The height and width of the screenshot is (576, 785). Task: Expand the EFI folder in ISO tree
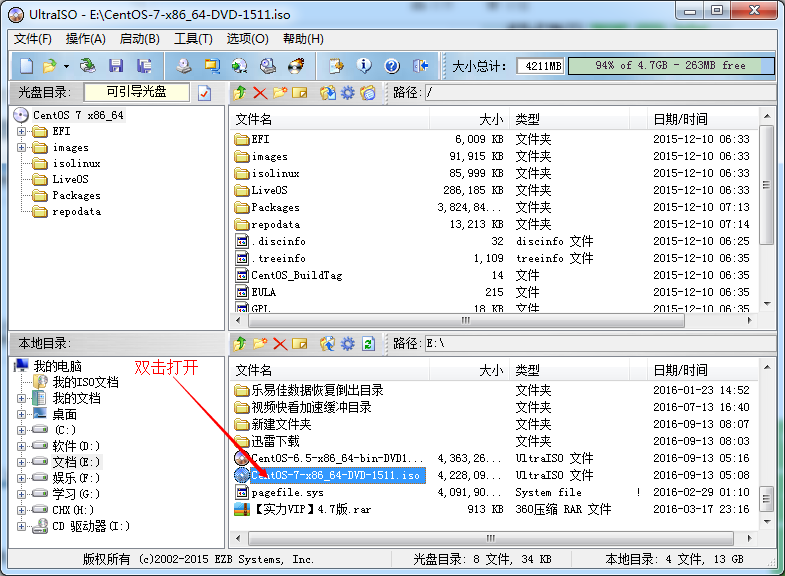coord(22,132)
